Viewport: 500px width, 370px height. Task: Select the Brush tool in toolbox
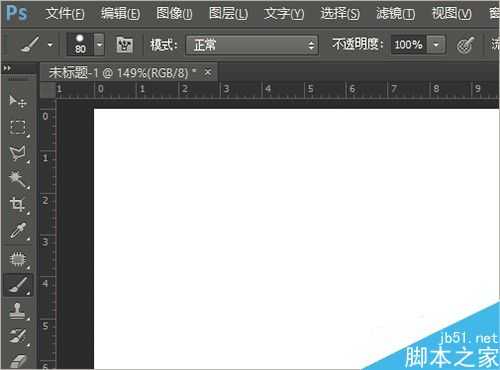[x=18, y=285]
